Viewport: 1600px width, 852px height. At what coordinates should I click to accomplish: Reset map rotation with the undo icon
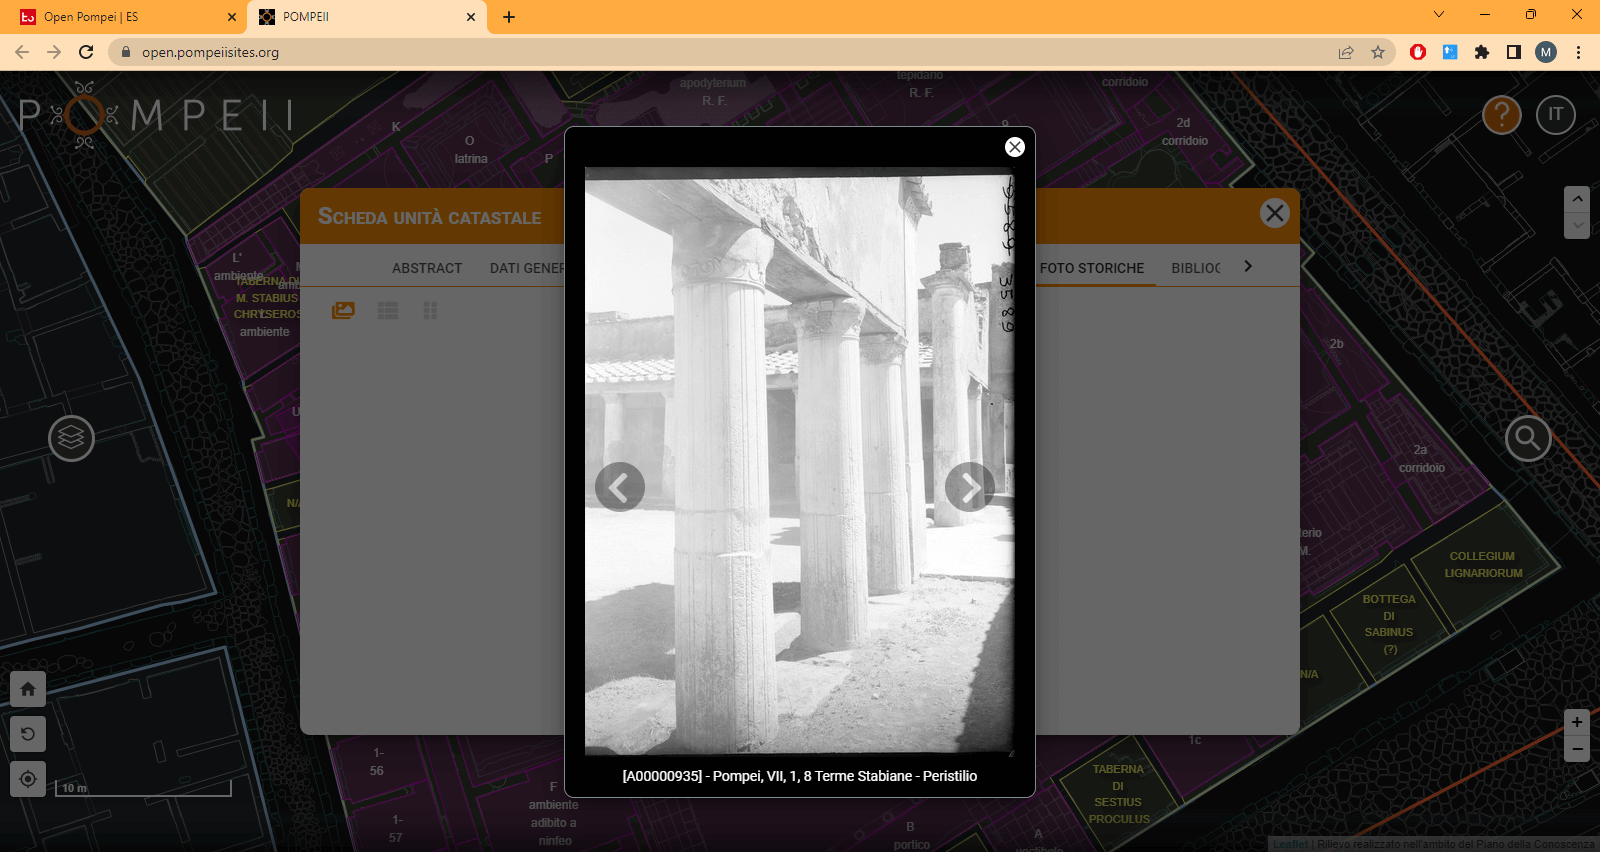(x=28, y=734)
